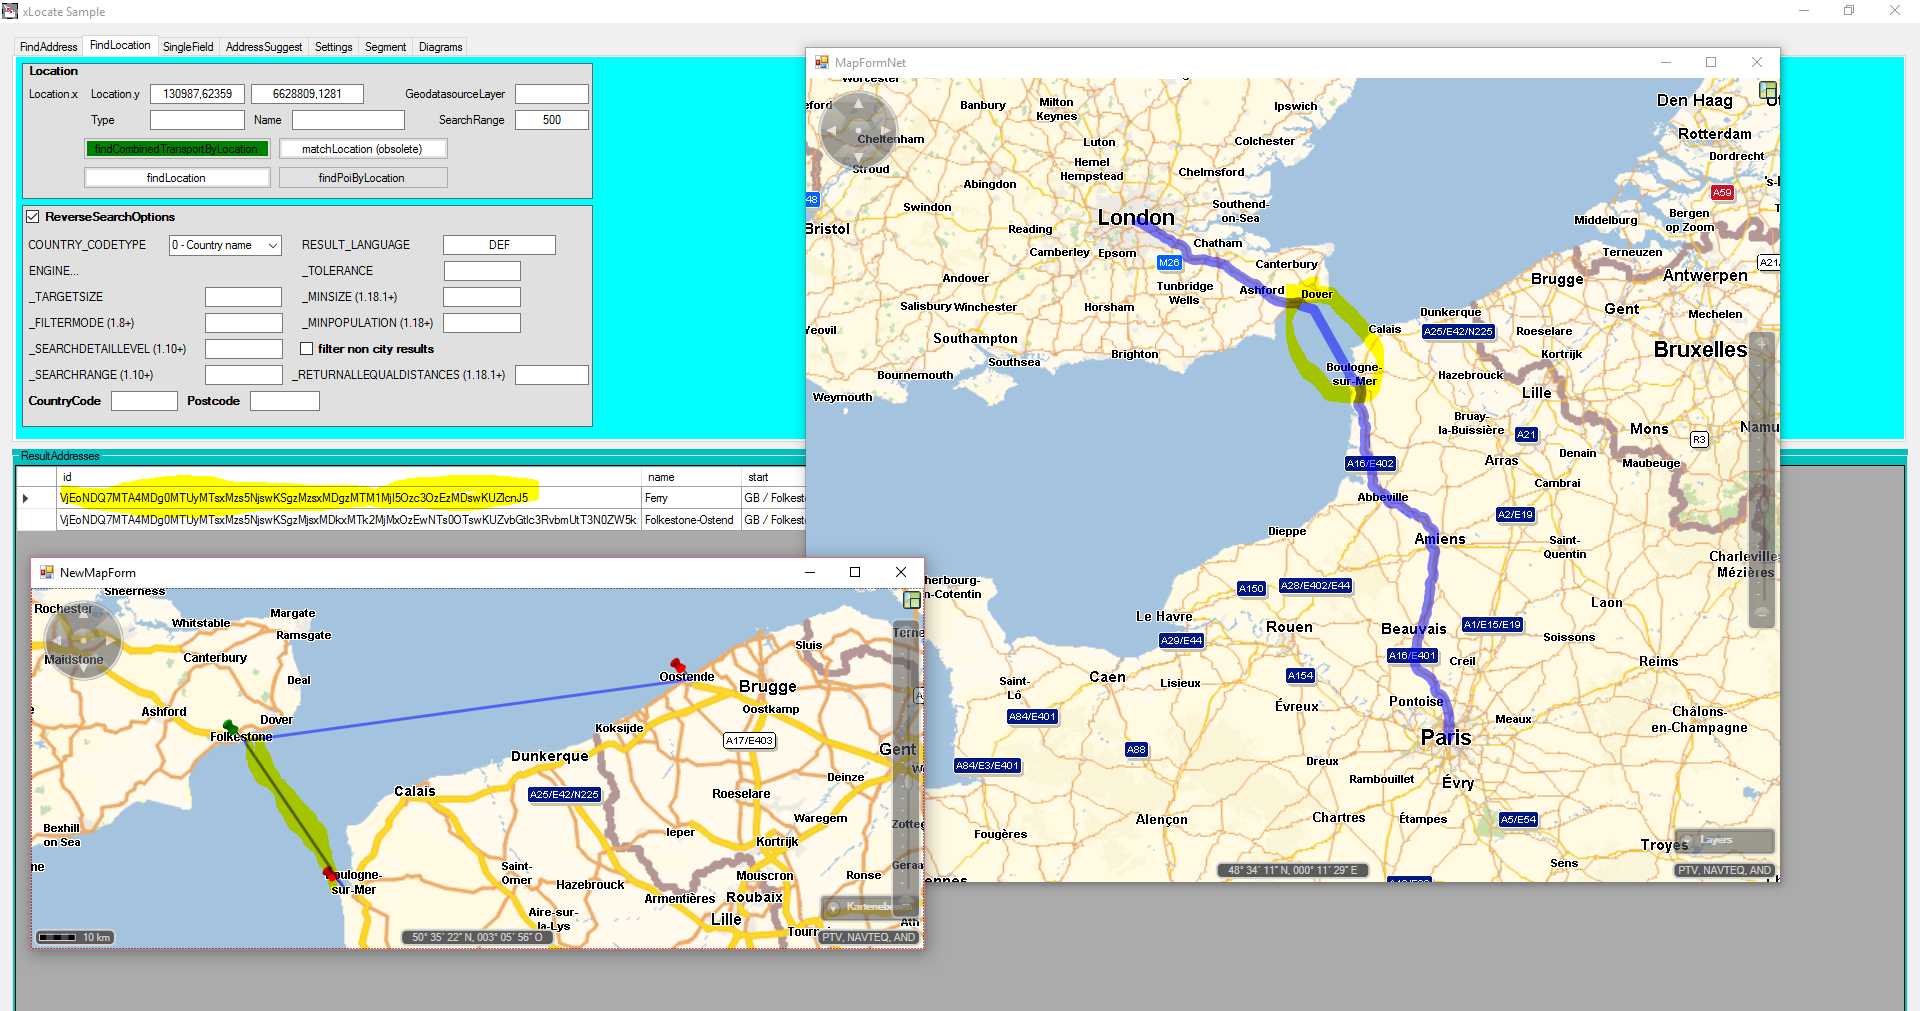Click the SearchRange input field
Image resolution: width=1920 pixels, height=1011 pixels.
coord(551,120)
